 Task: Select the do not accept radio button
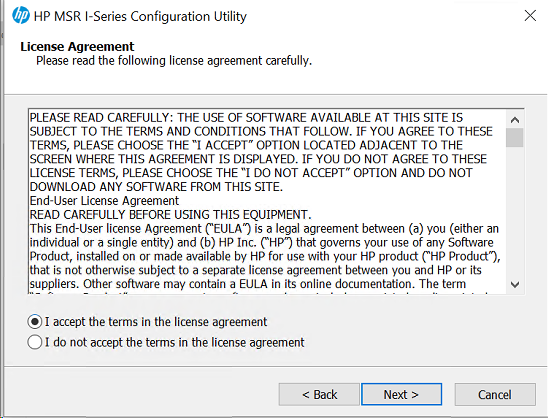[x=35, y=342]
